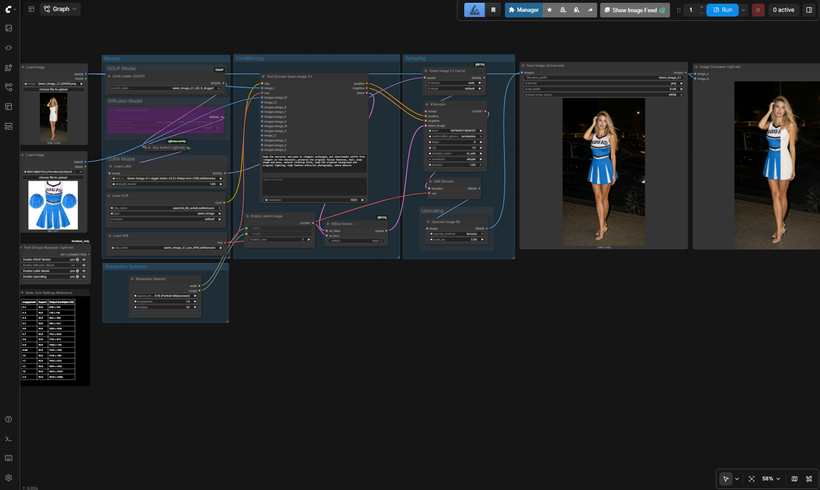This screenshot has height=490, width=820.
Task: Select the canvas pointer mode button
Action: click(725, 478)
